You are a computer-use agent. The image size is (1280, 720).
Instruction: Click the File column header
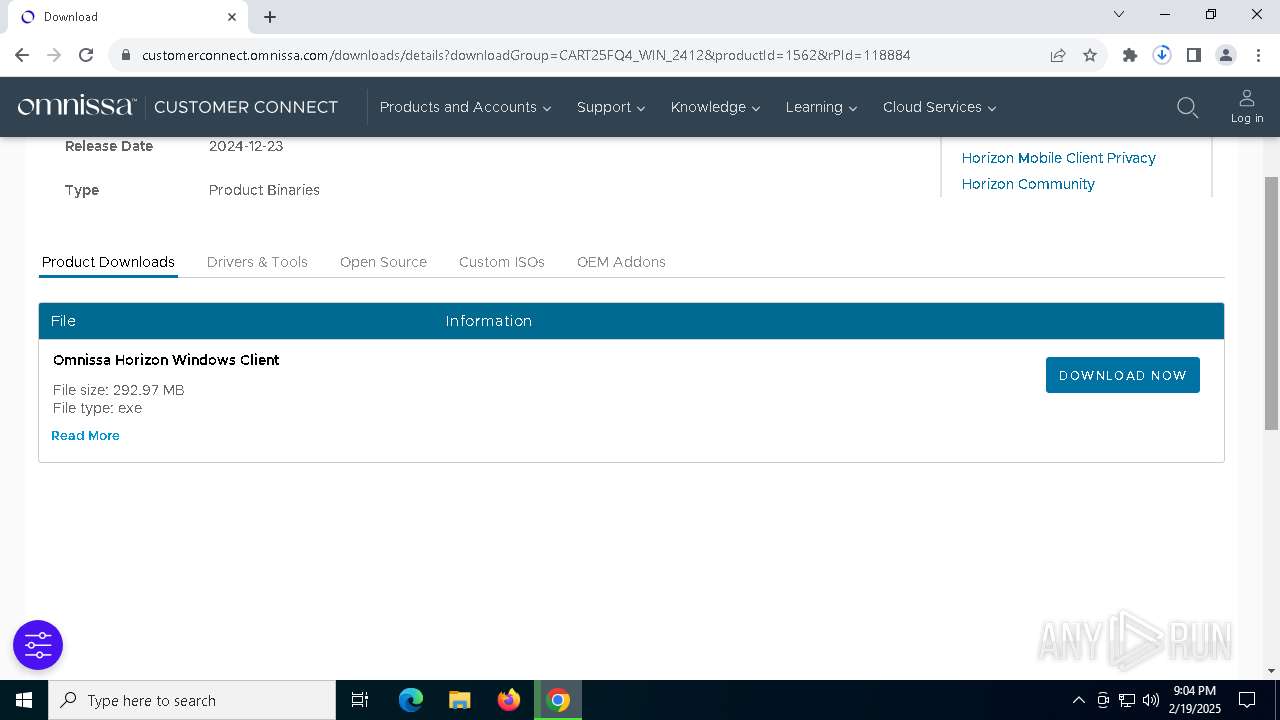point(63,321)
